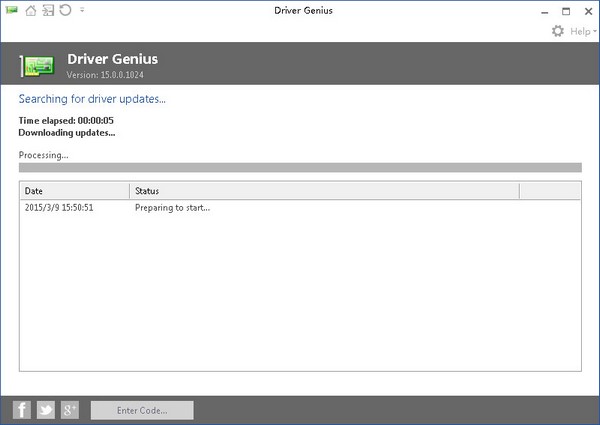This screenshot has height=425, width=600.
Task: Click the Enter Code... button
Action: [142, 410]
